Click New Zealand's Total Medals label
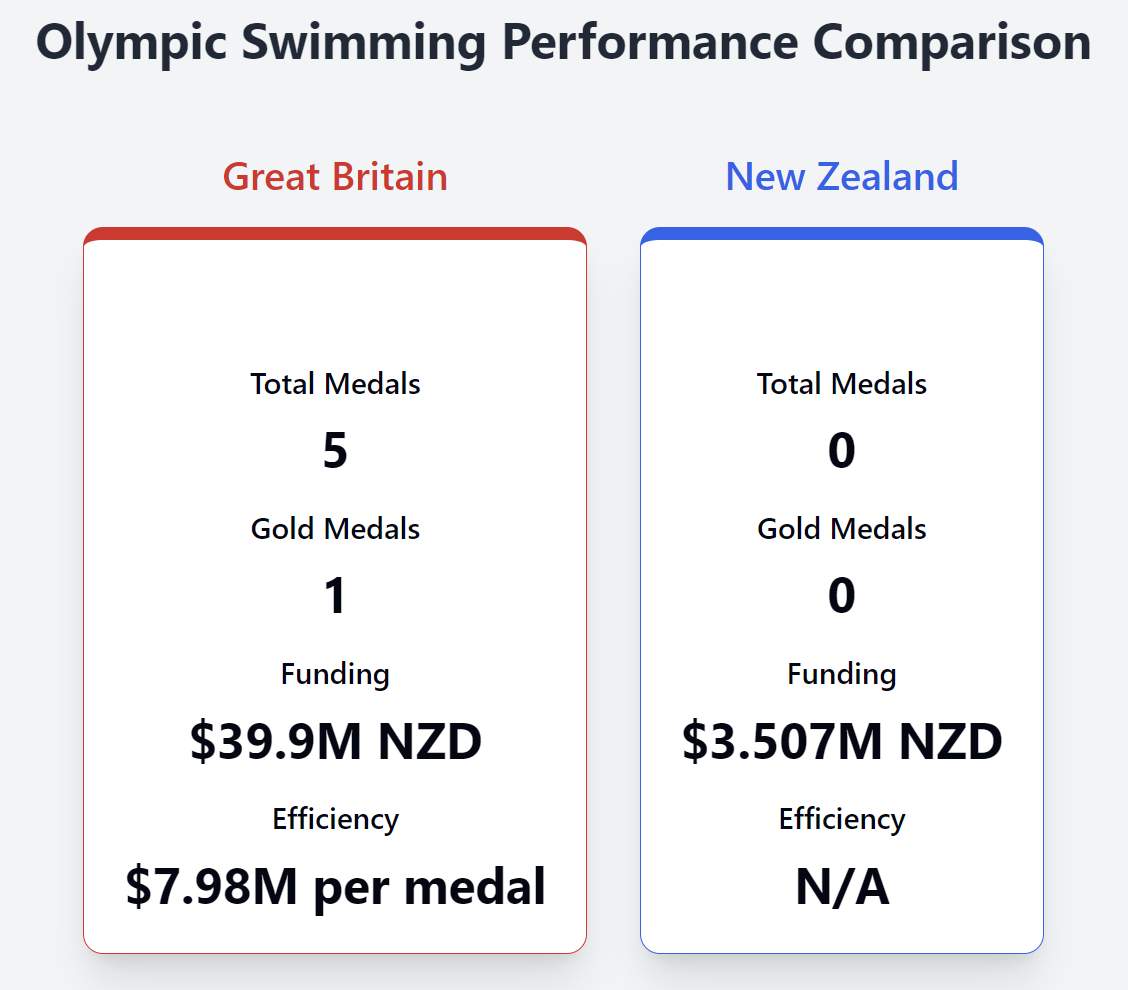Image resolution: width=1128 pixels, height=990 pixels. [x=841, y=384]
